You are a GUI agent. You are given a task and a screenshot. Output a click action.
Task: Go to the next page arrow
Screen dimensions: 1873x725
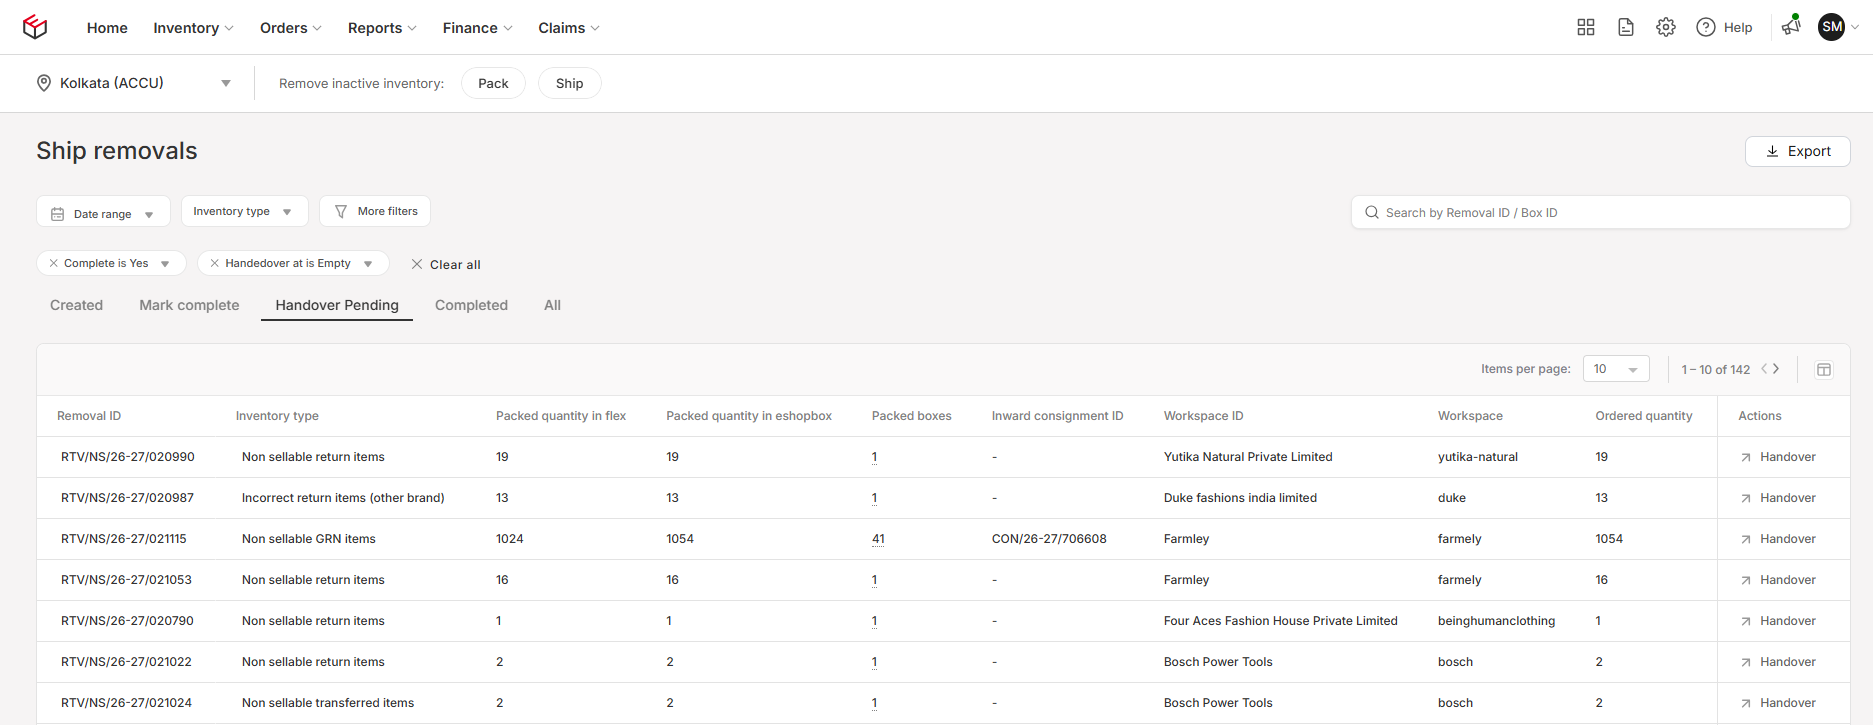click(1777, 369)
